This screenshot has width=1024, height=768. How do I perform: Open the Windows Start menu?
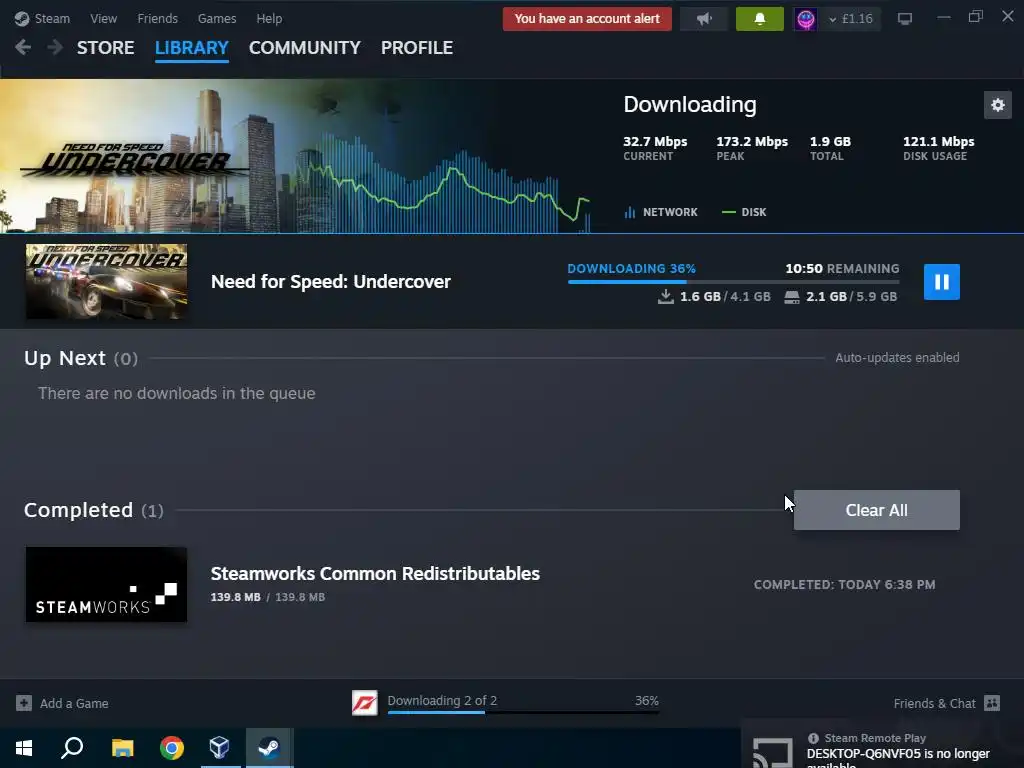(x=24, y=748)
